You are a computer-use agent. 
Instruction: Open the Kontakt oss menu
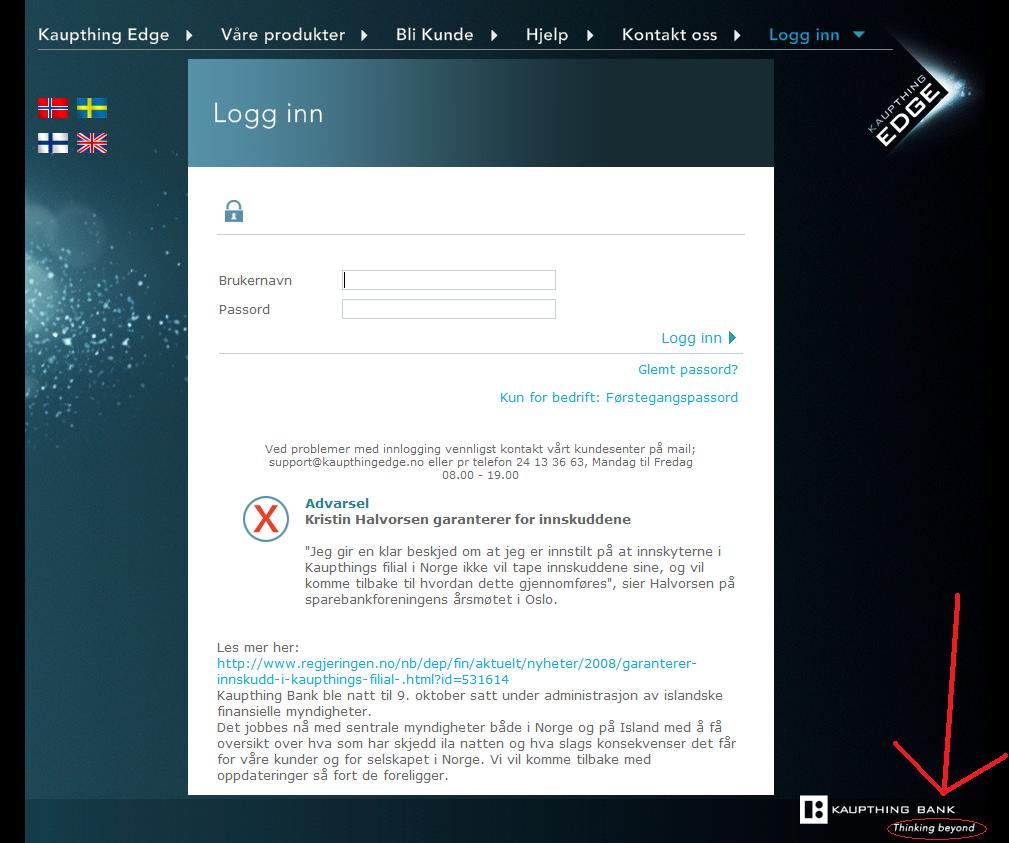669,35
